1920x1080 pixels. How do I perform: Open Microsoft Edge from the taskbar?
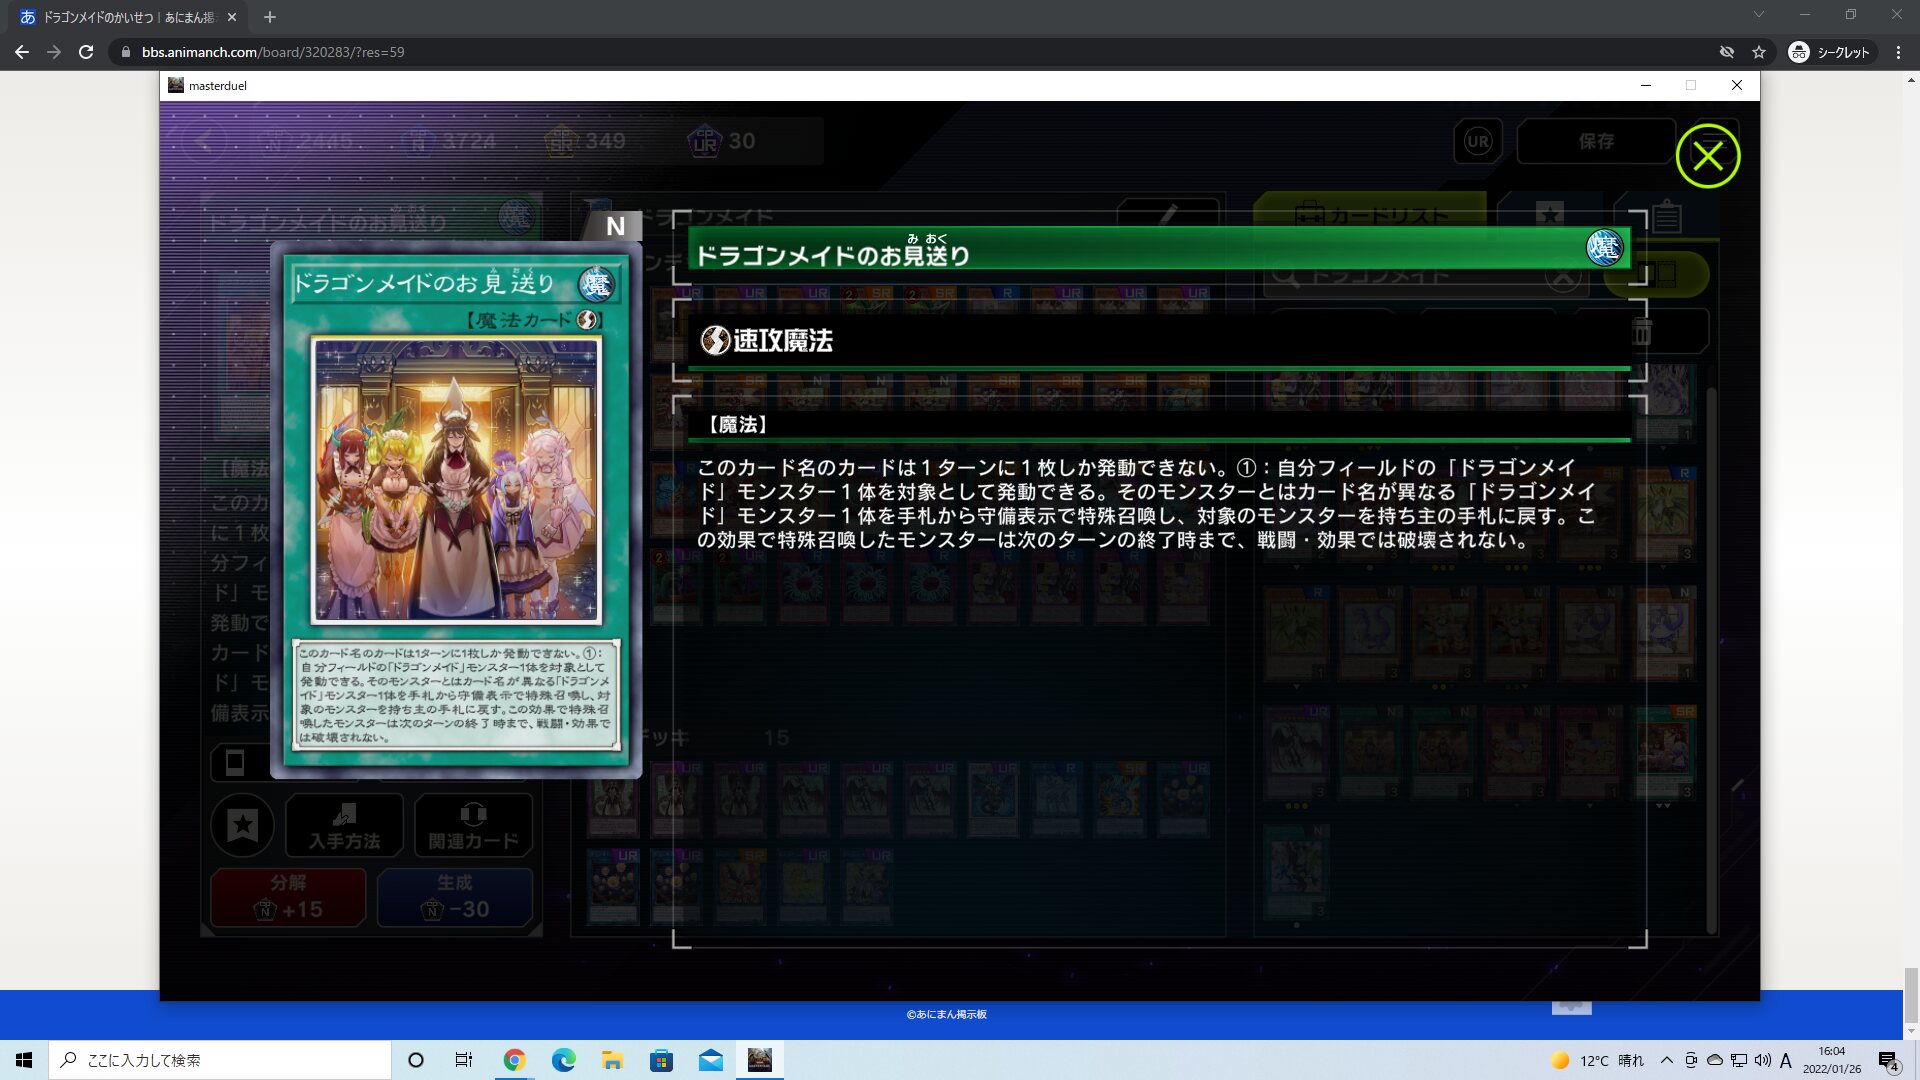(563, 1060)
